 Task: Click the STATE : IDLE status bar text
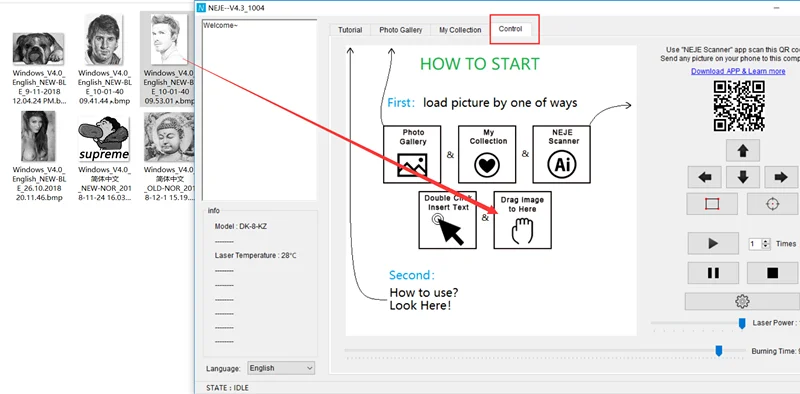pyautogui.click(x=227, y=388)
